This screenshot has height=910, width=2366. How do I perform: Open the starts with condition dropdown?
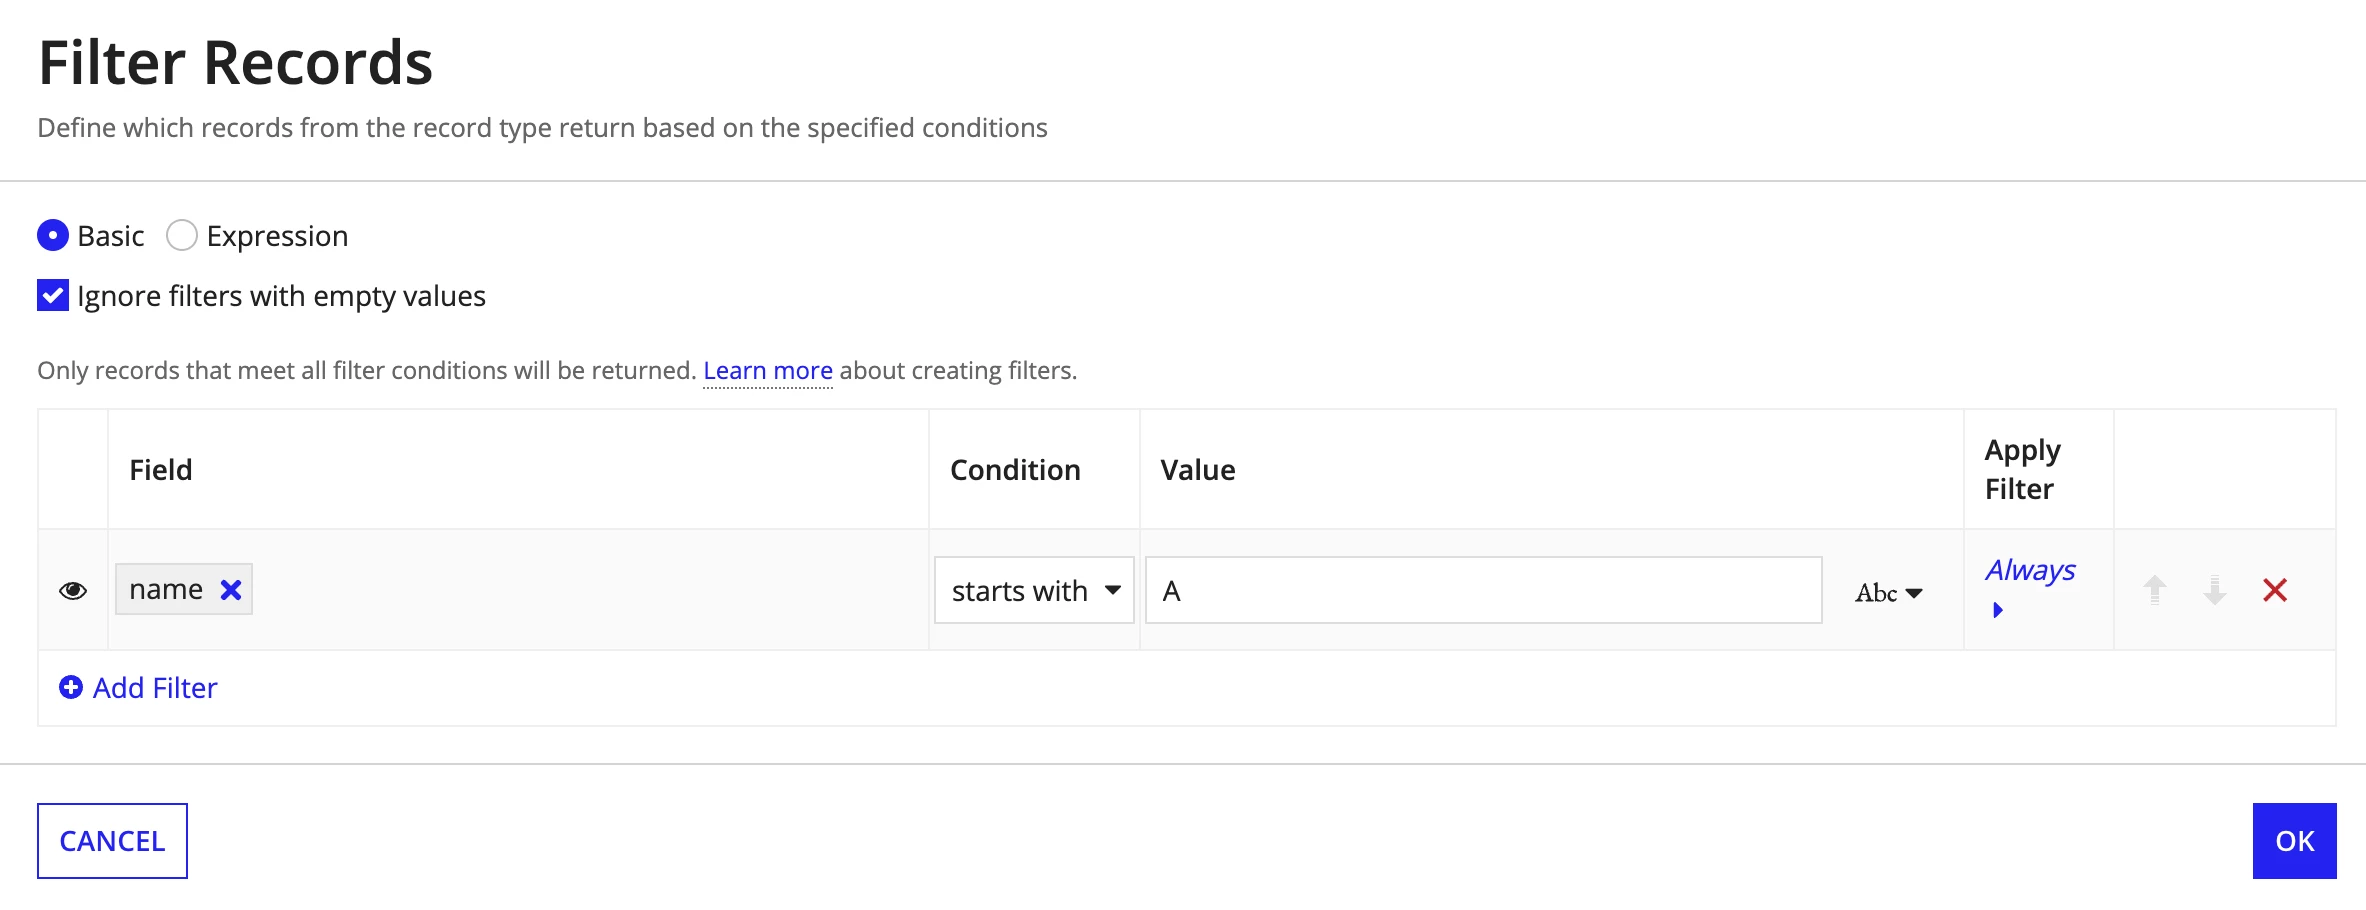tap(1034, 590)
